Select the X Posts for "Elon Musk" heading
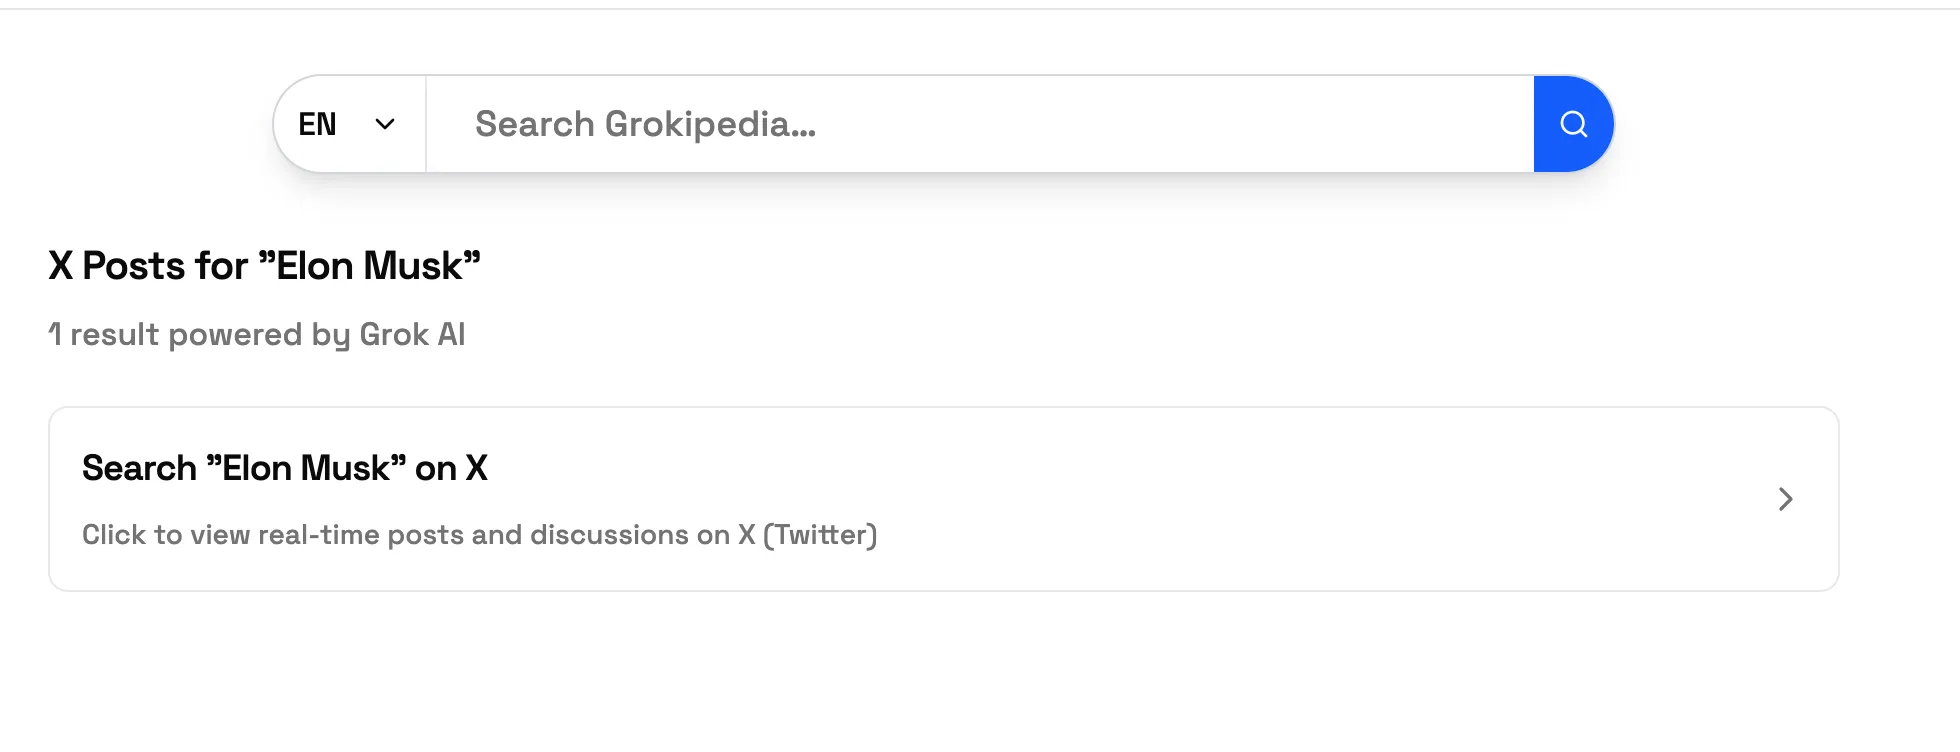 (x=264, y=266)
